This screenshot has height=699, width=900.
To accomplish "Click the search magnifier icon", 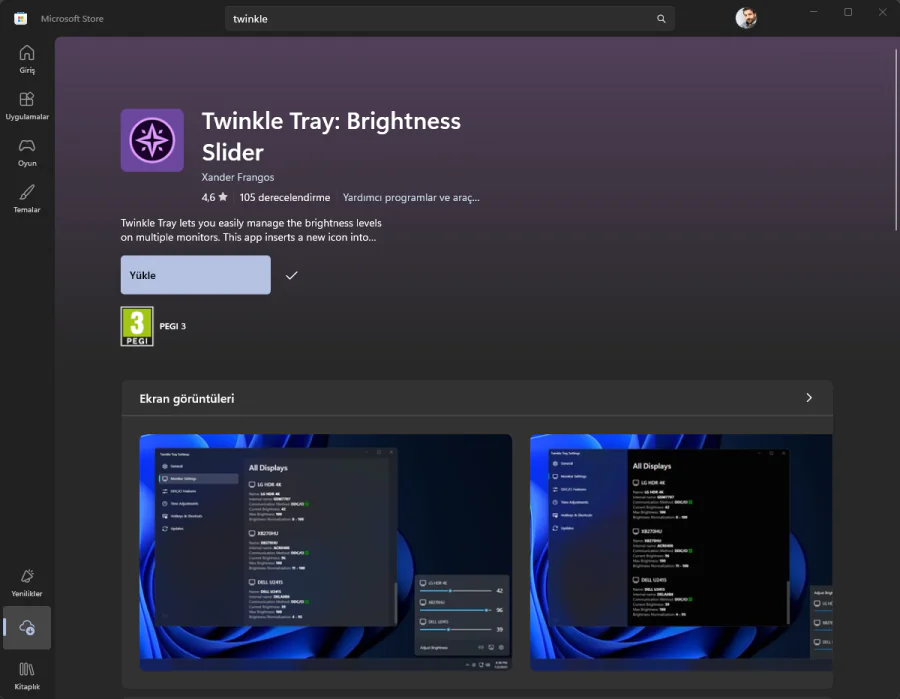I will (x=660, y=18).
